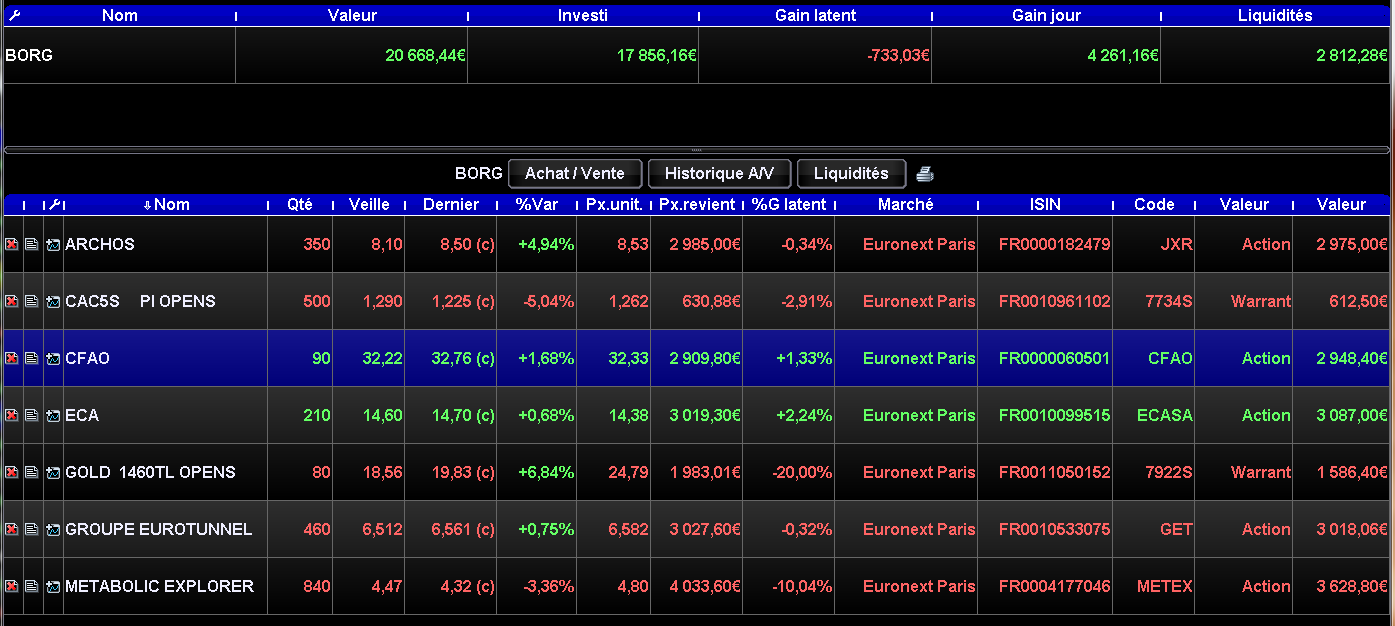Show the chart icon for GOLD 1460TL OPENS
The image size is (1395, 626).
(x=53, y=473)
